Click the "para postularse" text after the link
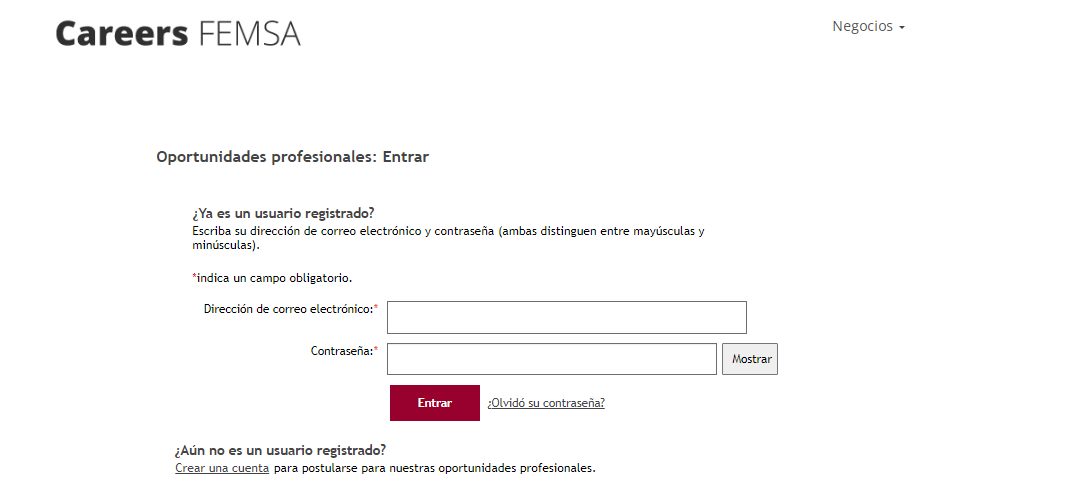 pyautogui.click(x=434, y=467)
